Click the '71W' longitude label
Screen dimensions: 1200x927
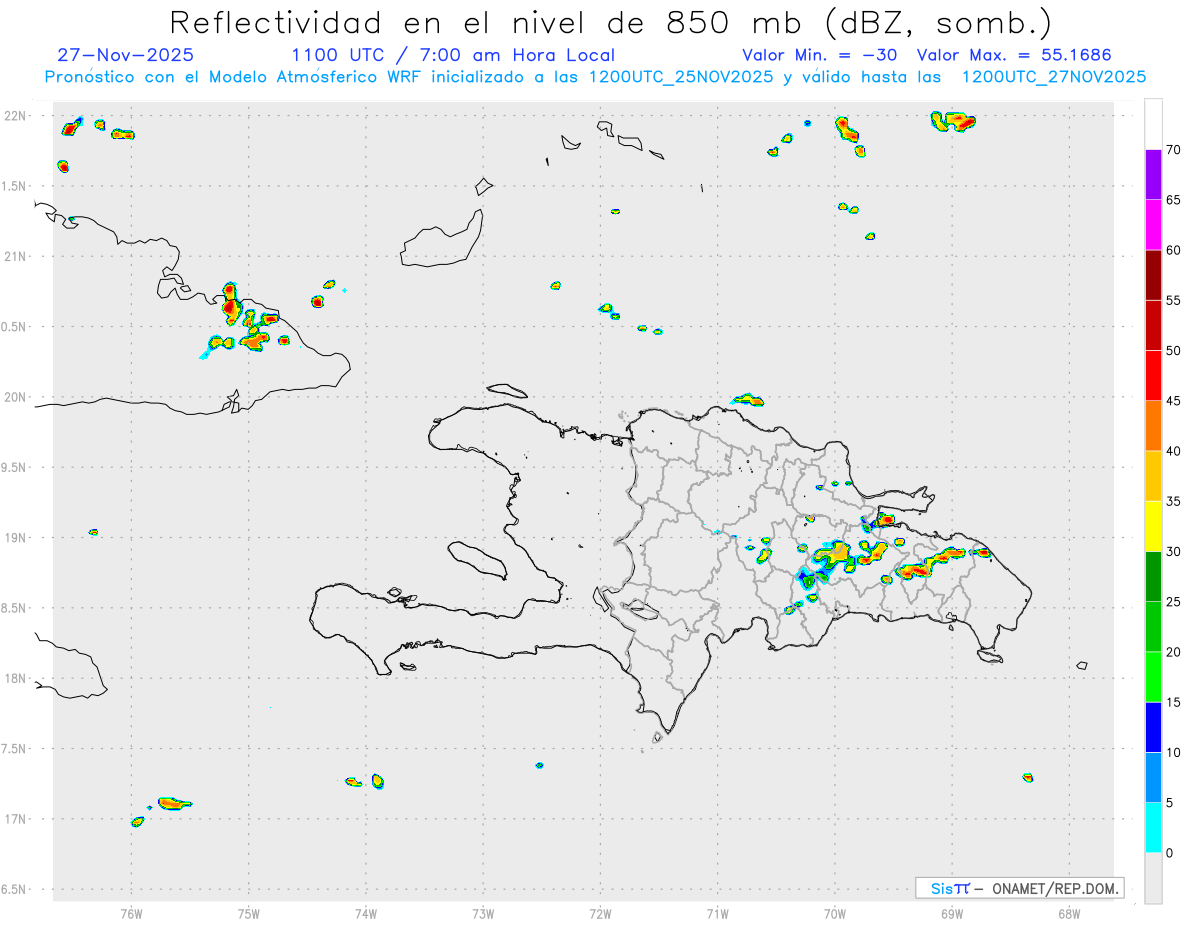click(717, 913)
